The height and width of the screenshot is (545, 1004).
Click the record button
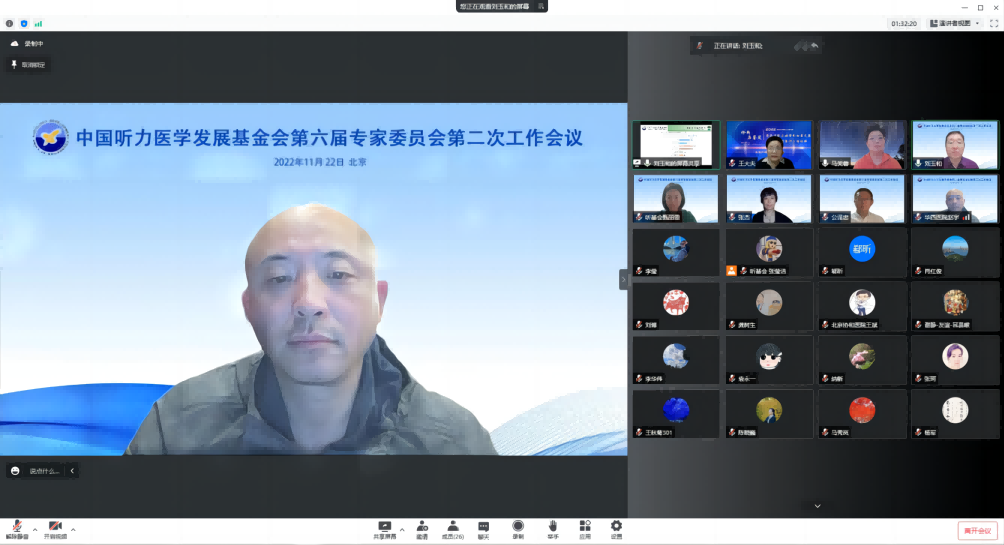pyautogui.click(x=518, y=530)
